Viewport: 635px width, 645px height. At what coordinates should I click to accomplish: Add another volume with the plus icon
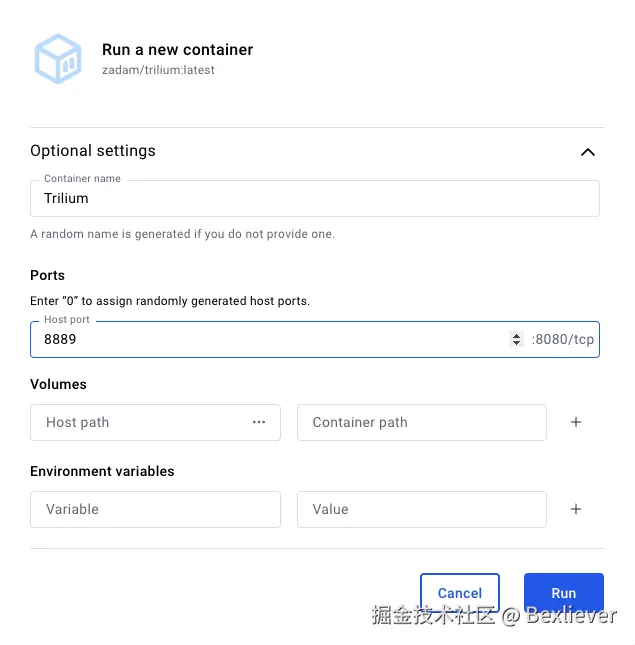tap(576, 423)
